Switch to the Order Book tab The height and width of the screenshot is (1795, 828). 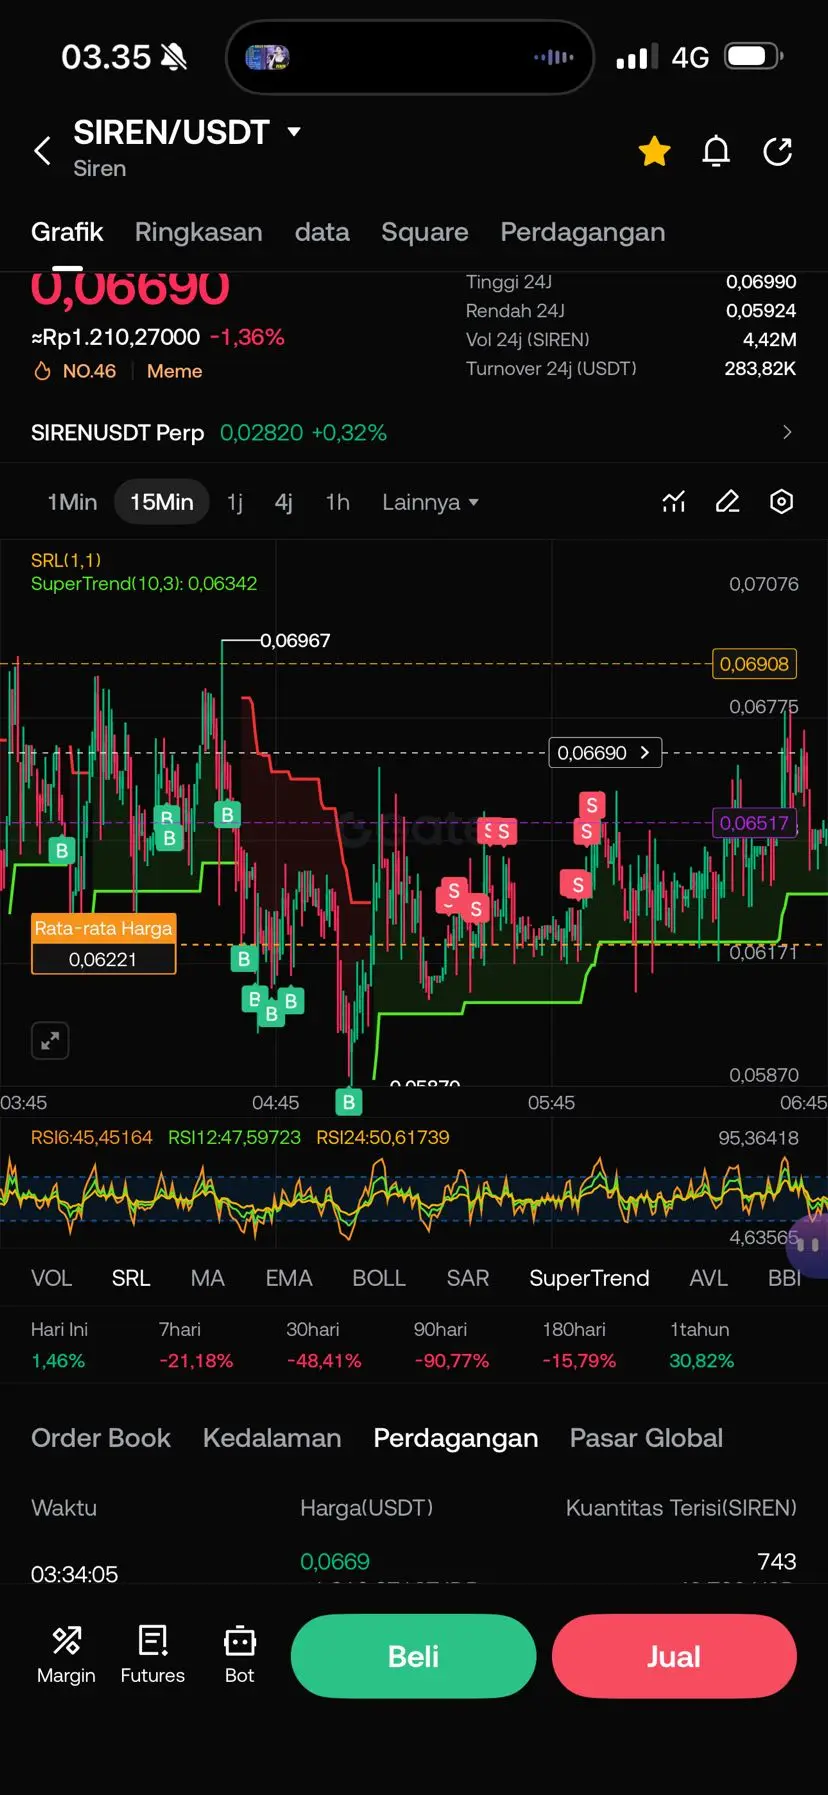(101, 1438)
